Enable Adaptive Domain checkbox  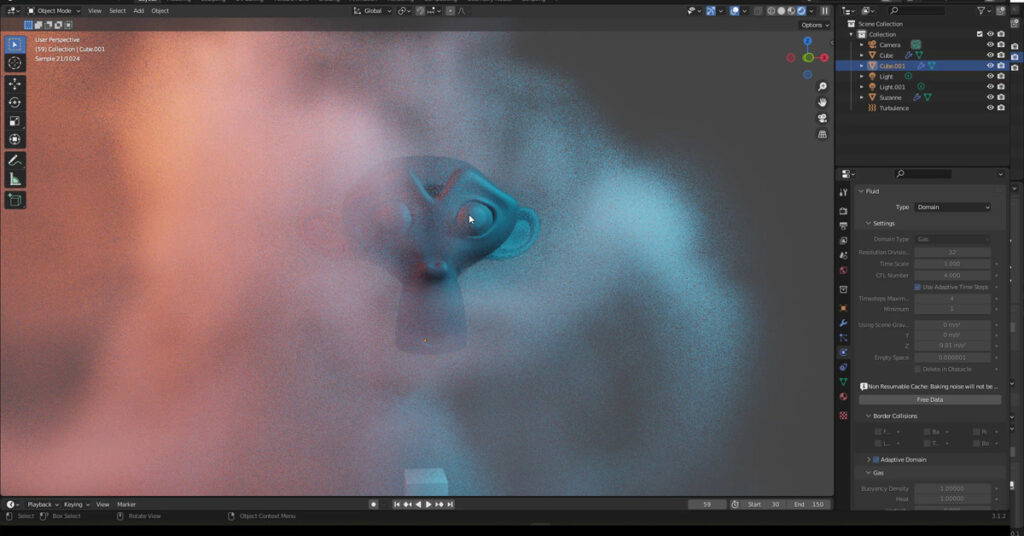[x=876, y=460]
